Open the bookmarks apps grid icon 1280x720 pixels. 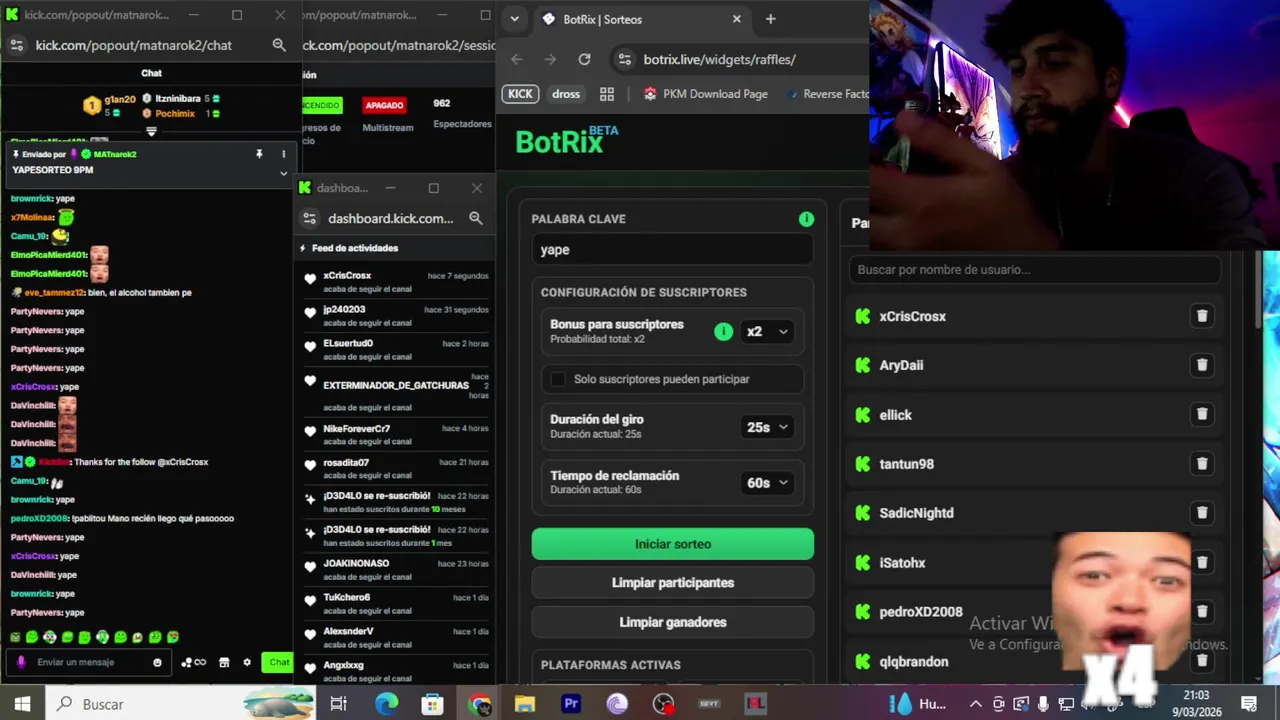coord(606,94)
